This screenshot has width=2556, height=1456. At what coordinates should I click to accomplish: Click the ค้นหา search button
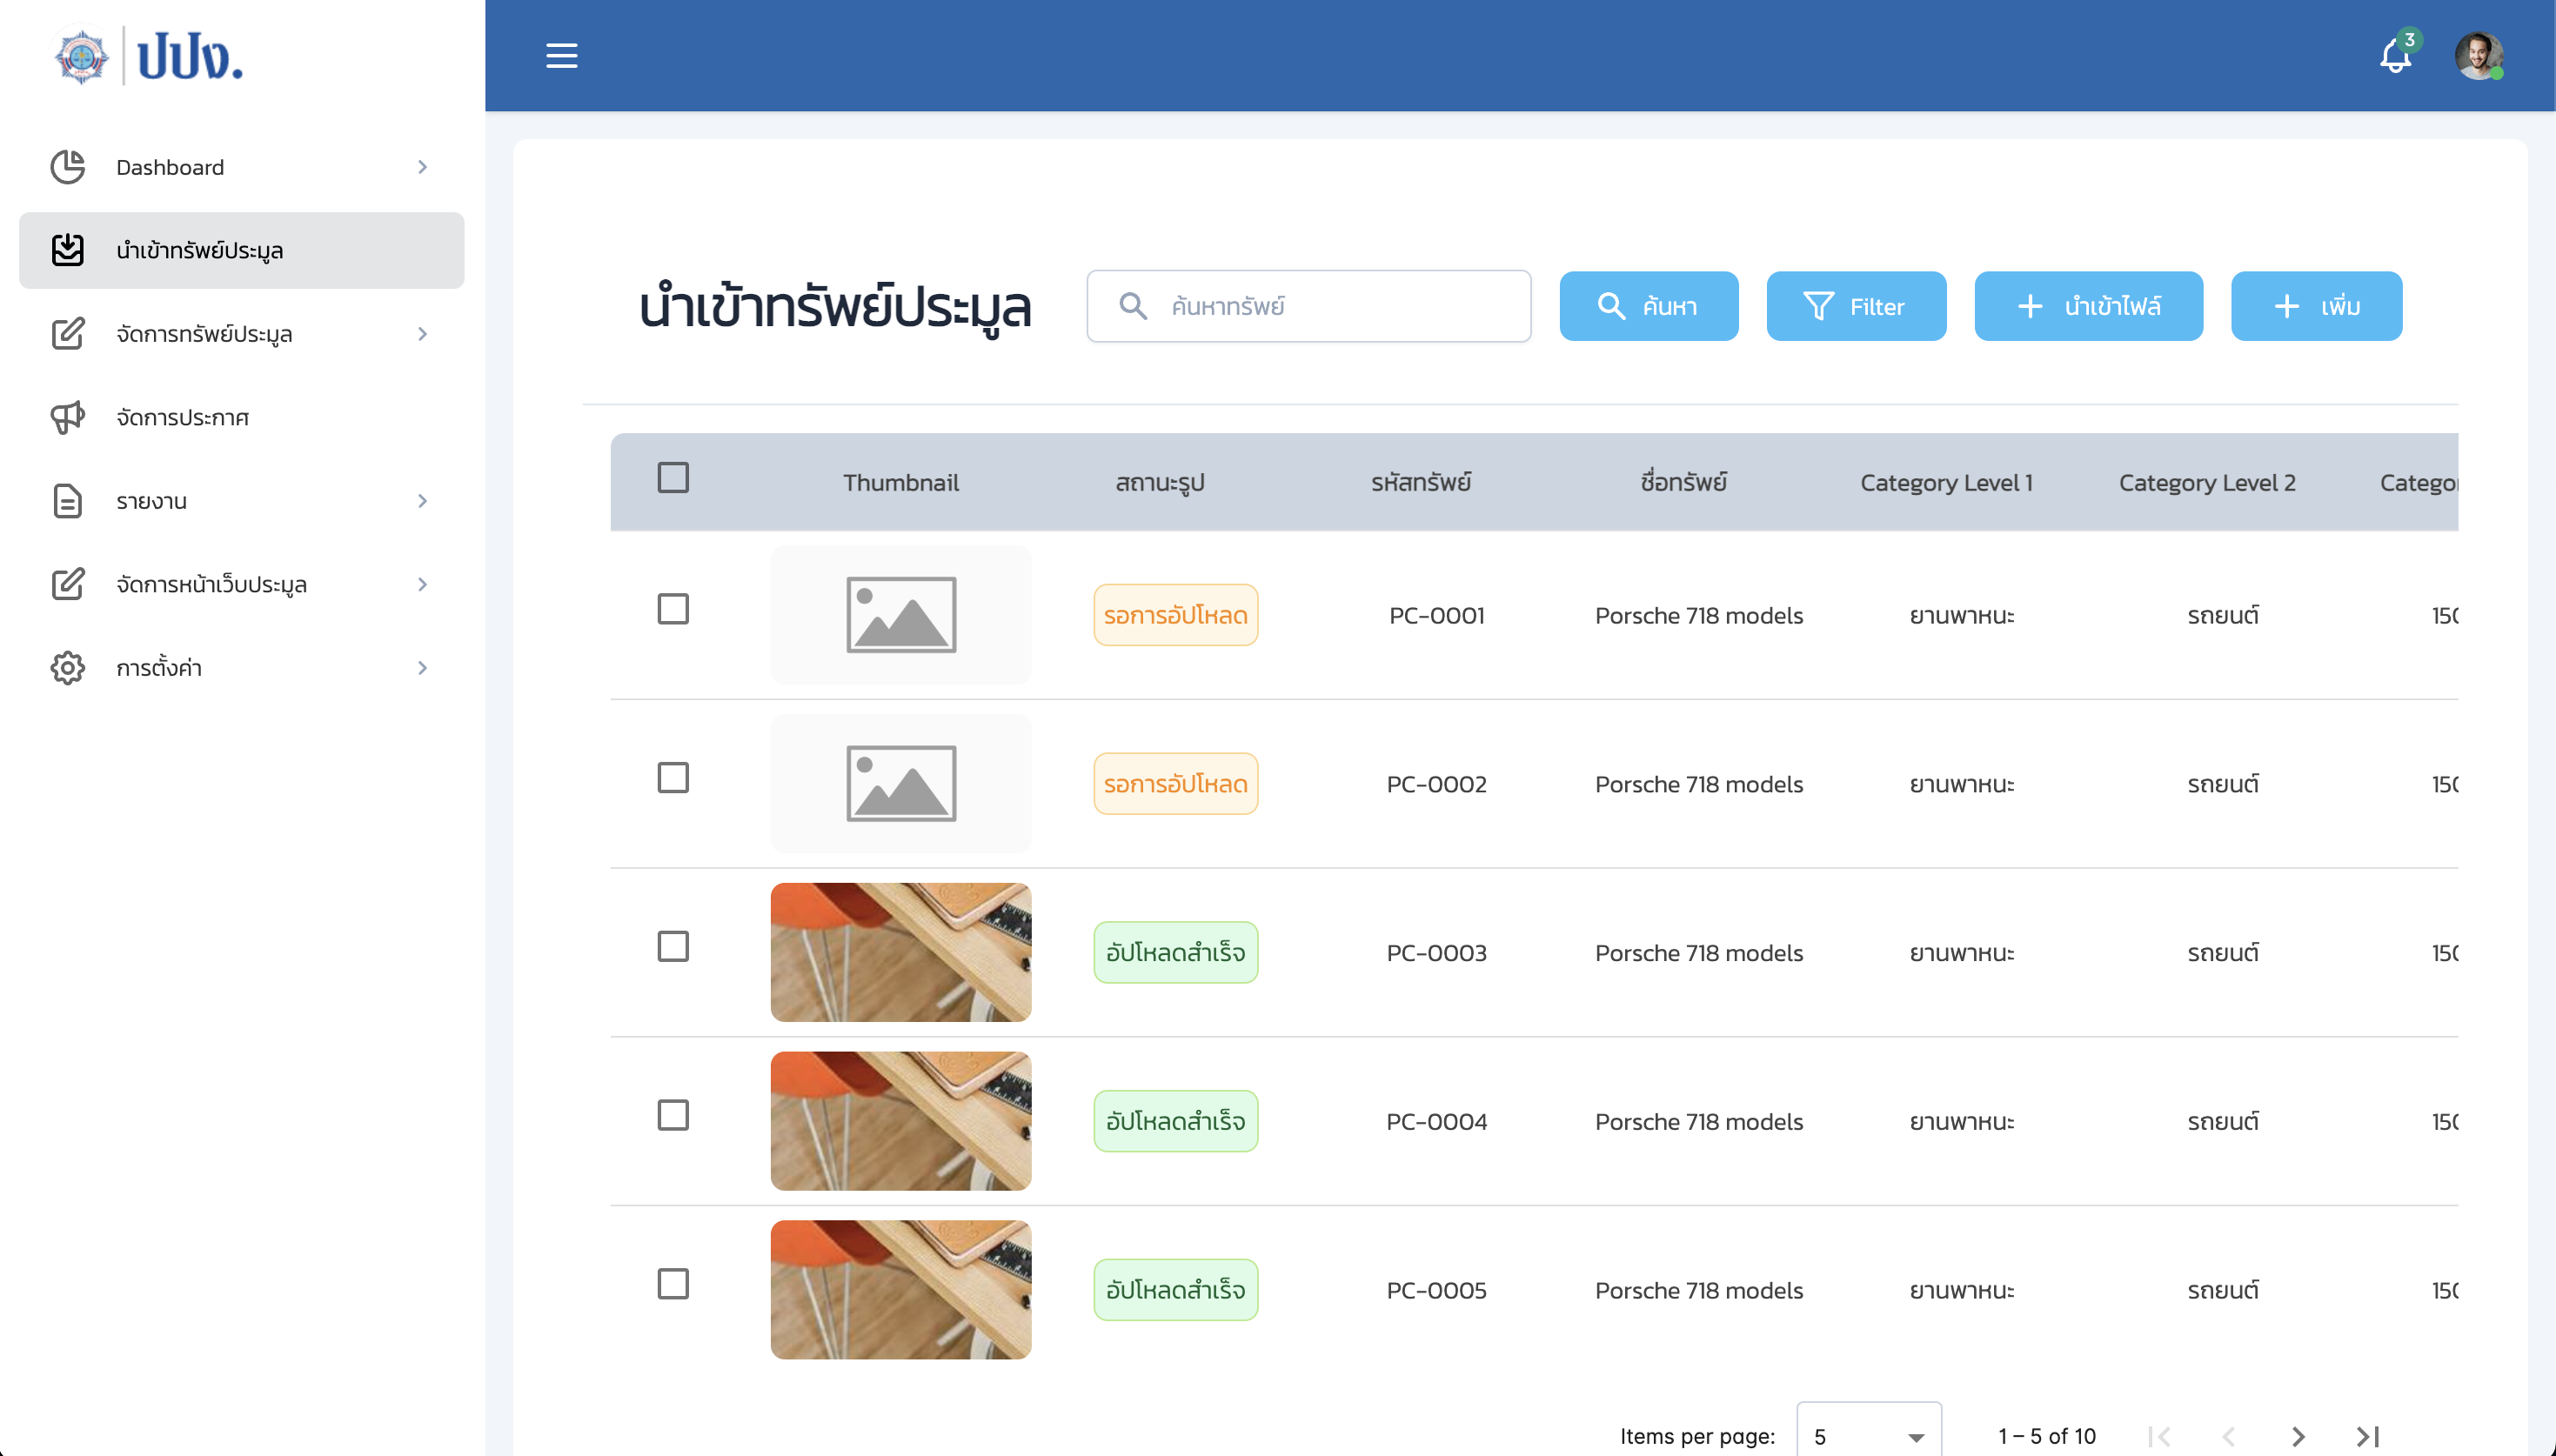tap(1648, 306)
